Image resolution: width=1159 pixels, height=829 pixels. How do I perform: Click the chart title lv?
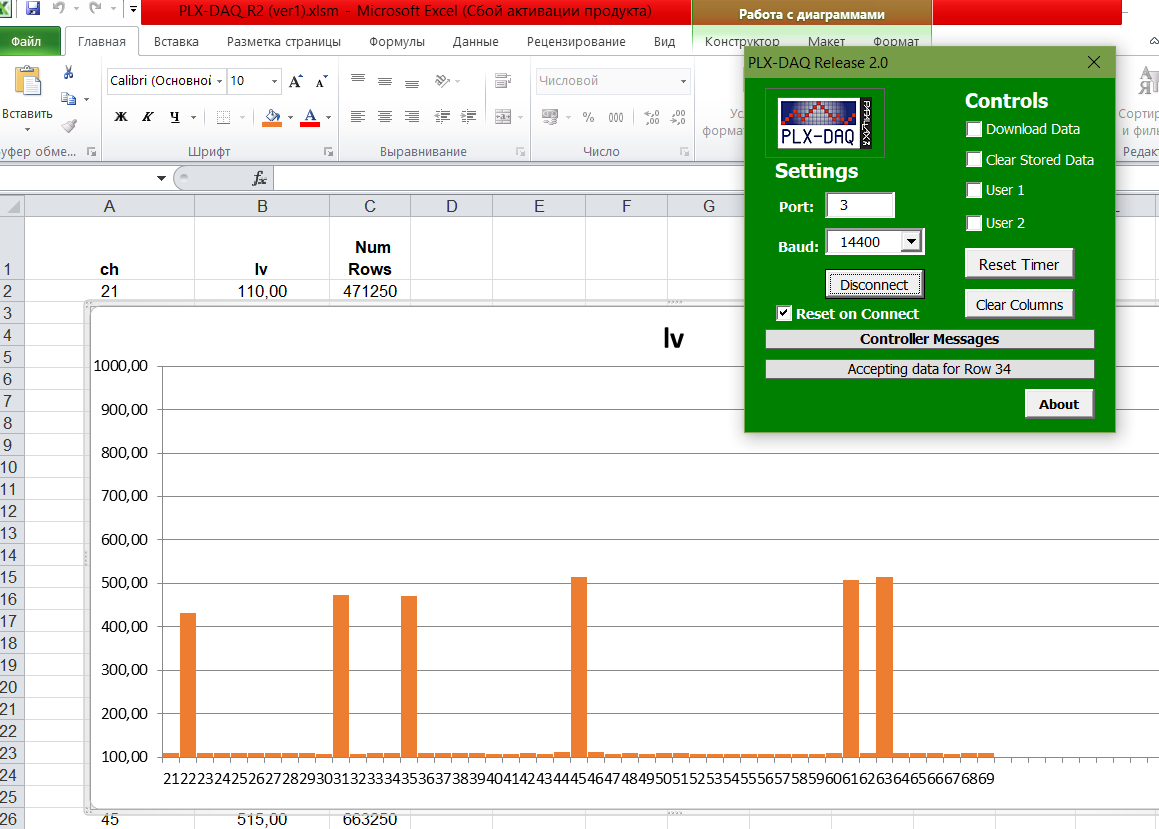673,338
